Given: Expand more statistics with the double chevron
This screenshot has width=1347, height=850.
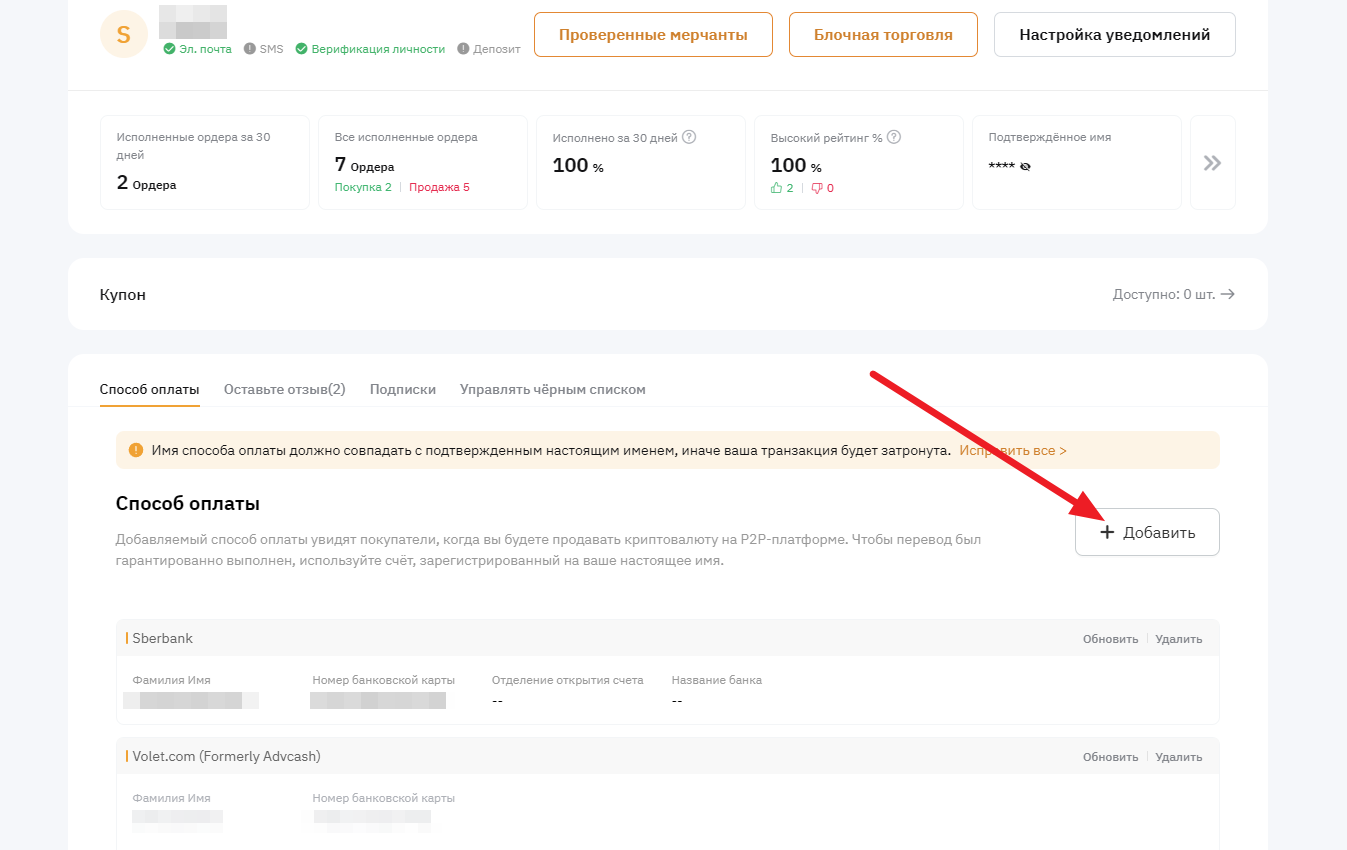Looking at the screenshot, I should pyautogui.click(x=1212, y=163).
